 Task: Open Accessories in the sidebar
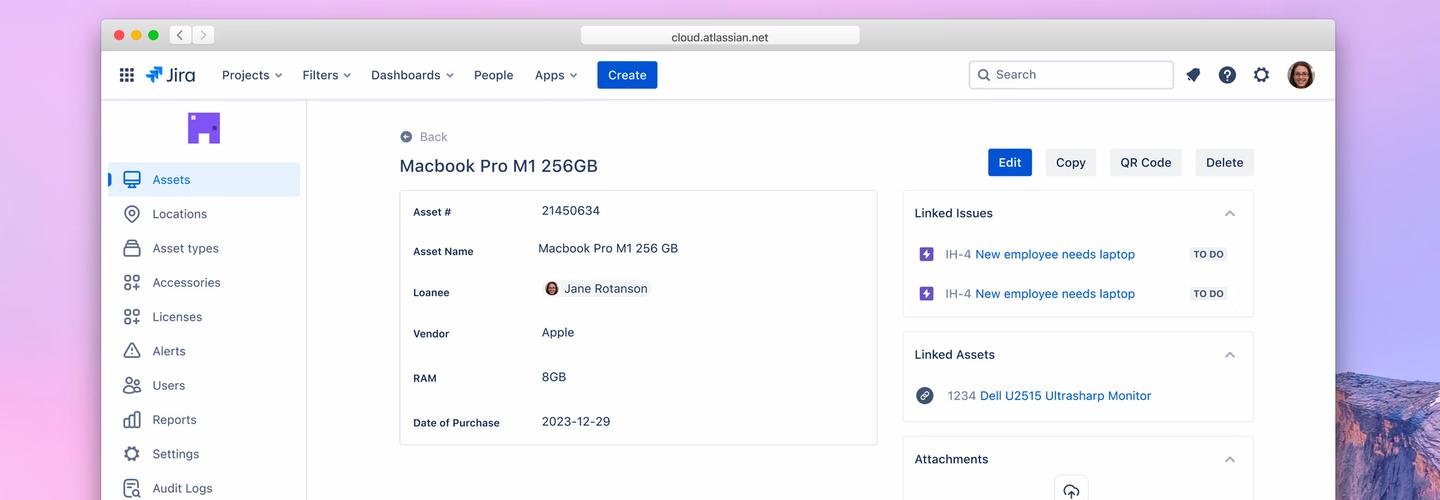pyautogui.click(x=204, y=283)
